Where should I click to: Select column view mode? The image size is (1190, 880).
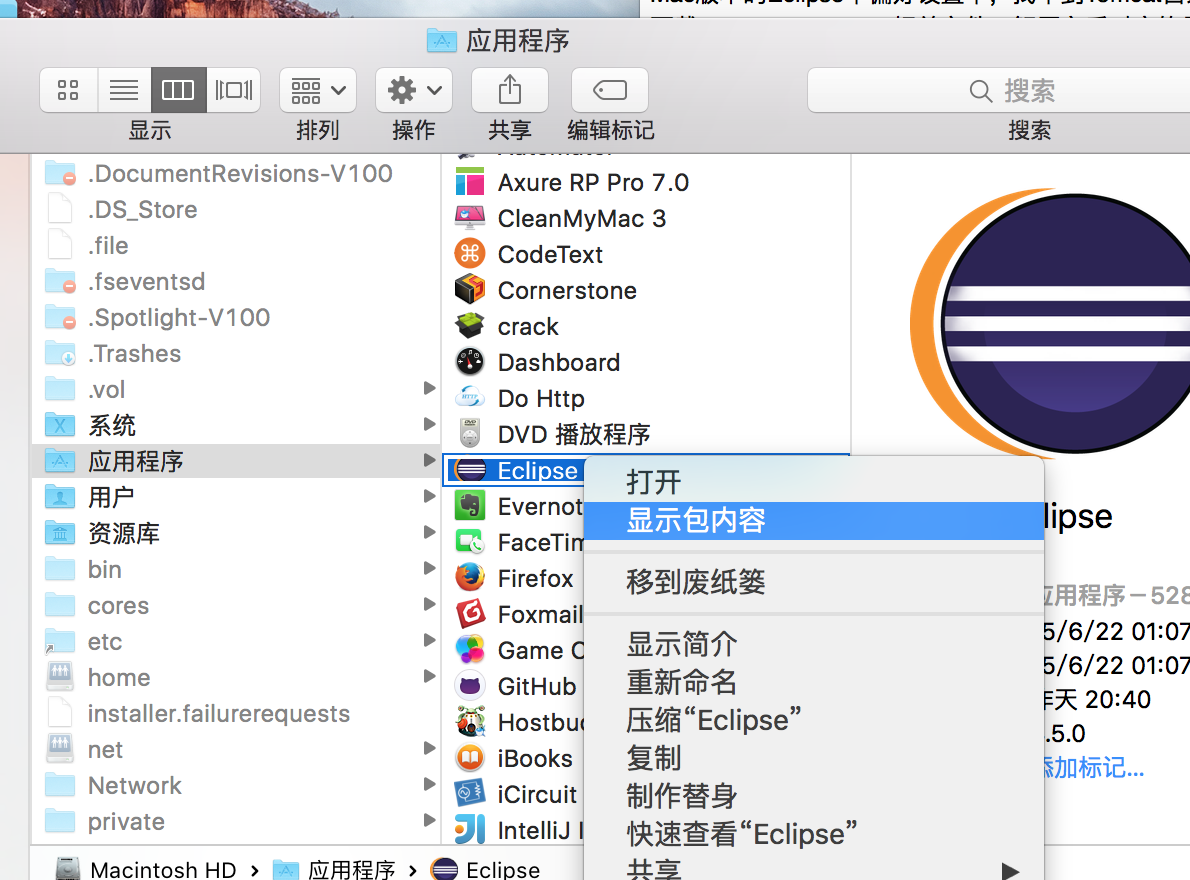click(x=178, y=90)
